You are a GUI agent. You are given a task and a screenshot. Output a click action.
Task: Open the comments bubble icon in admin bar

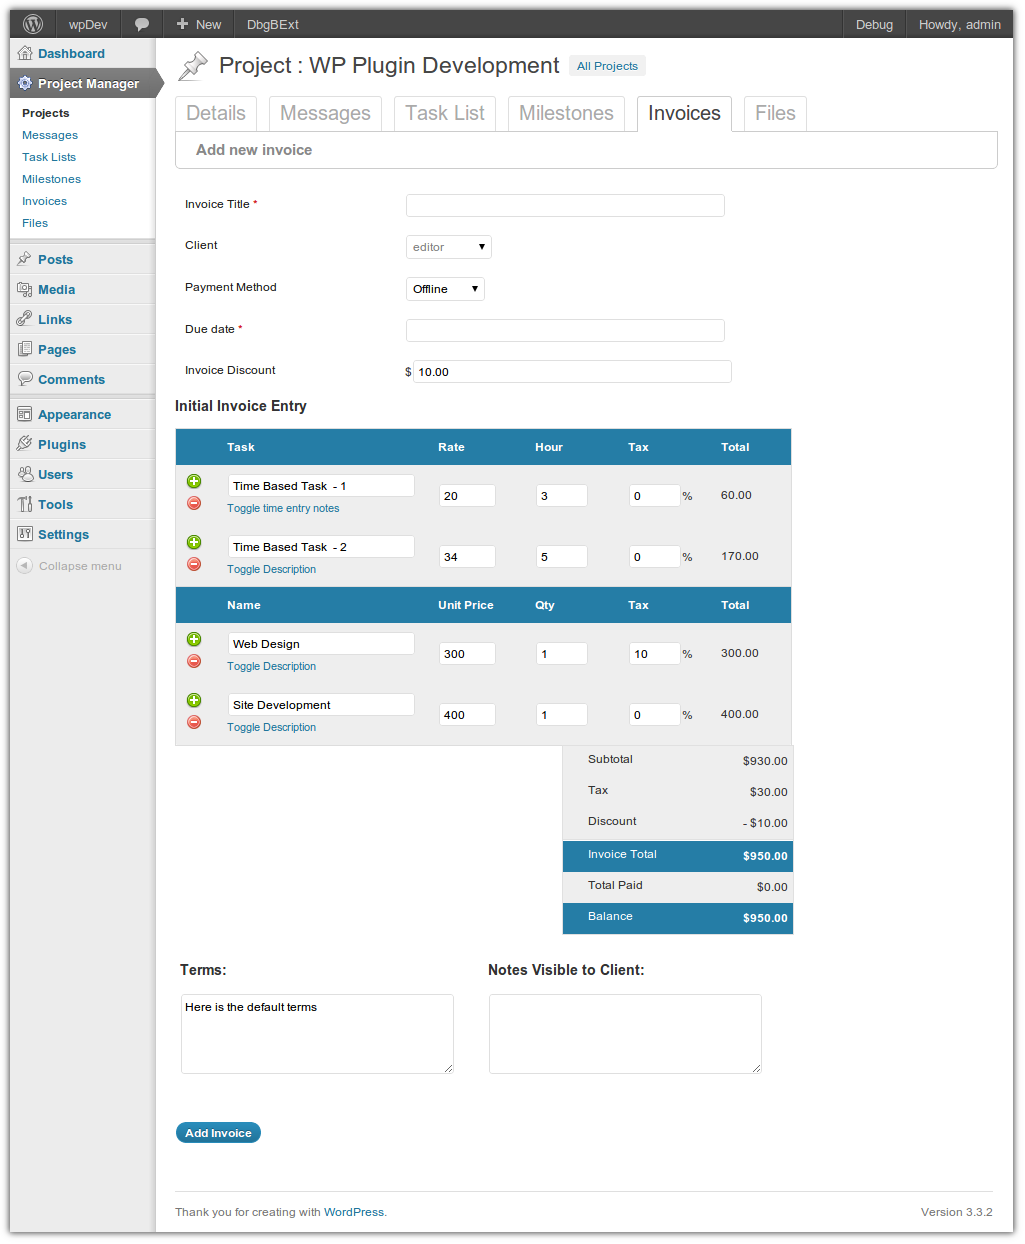pyautogui.click(x=142, y=24)
